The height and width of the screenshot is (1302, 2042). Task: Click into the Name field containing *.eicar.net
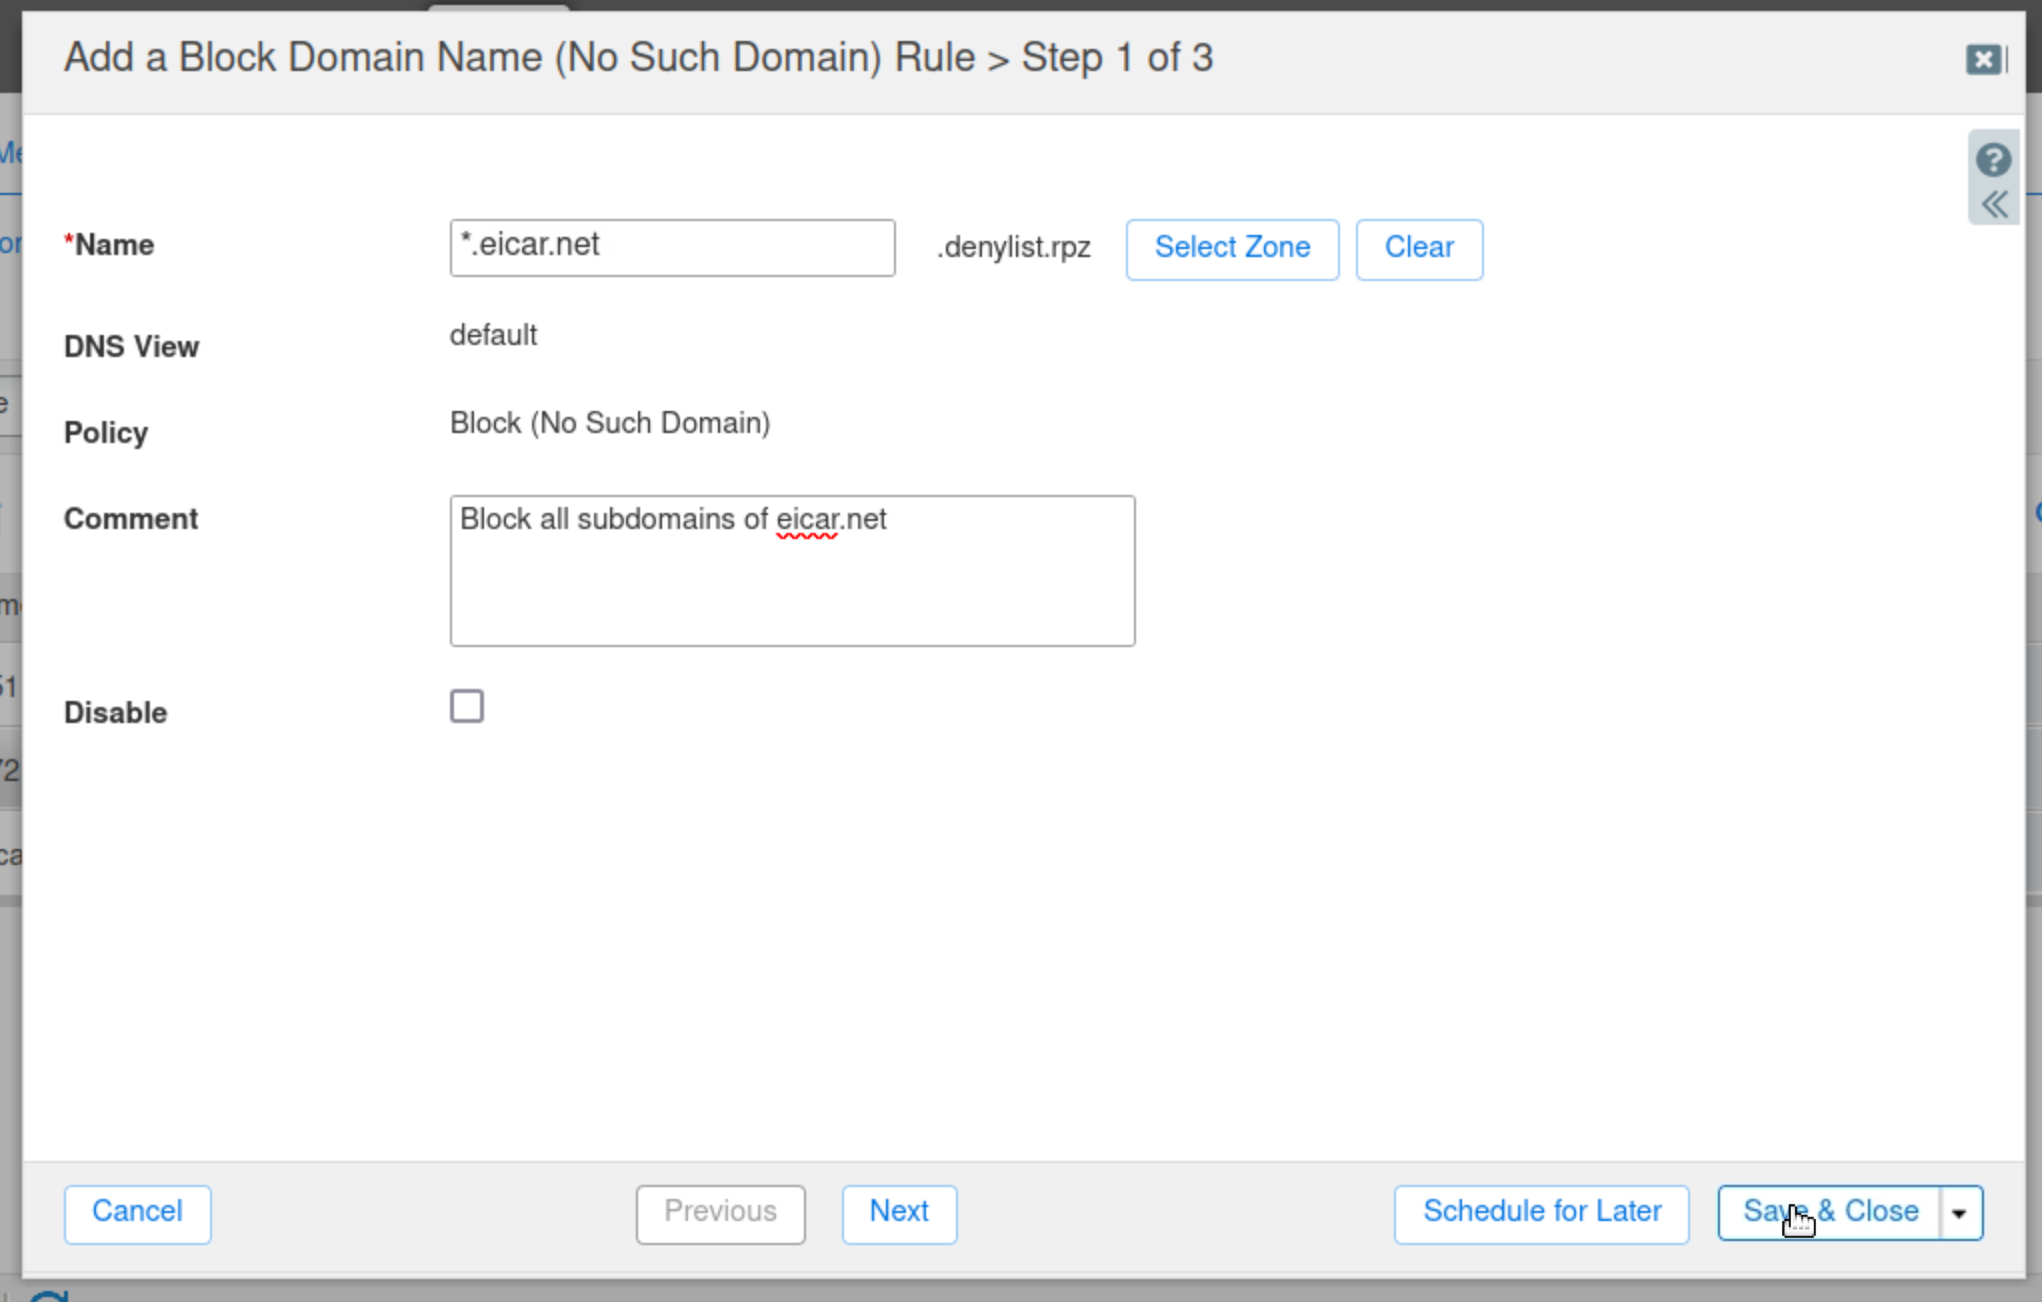pos(672,247)
